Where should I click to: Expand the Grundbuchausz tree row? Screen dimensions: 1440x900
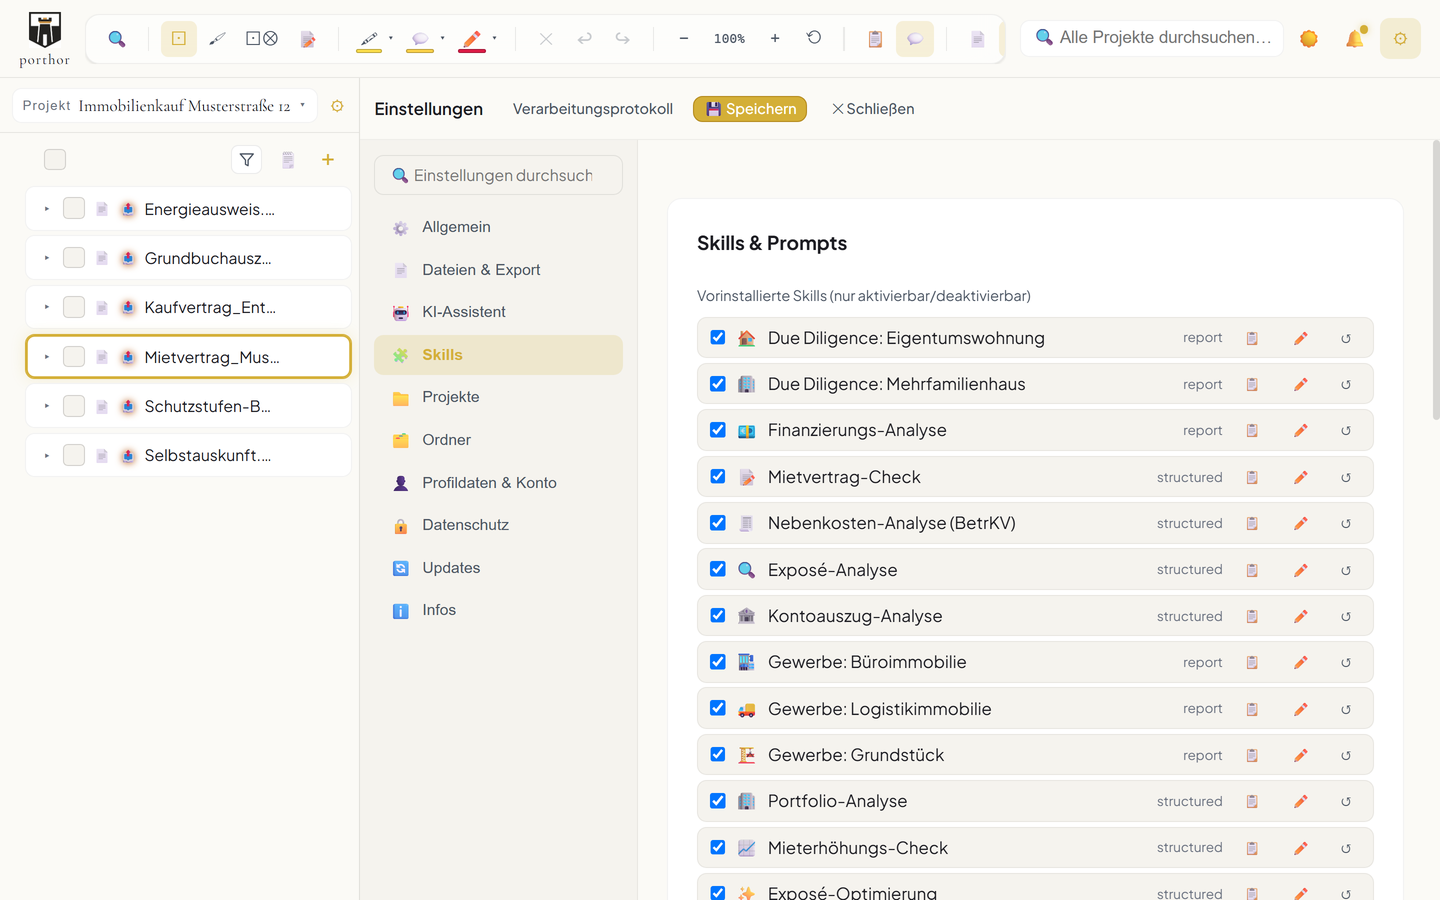click(x=47, y=258)
